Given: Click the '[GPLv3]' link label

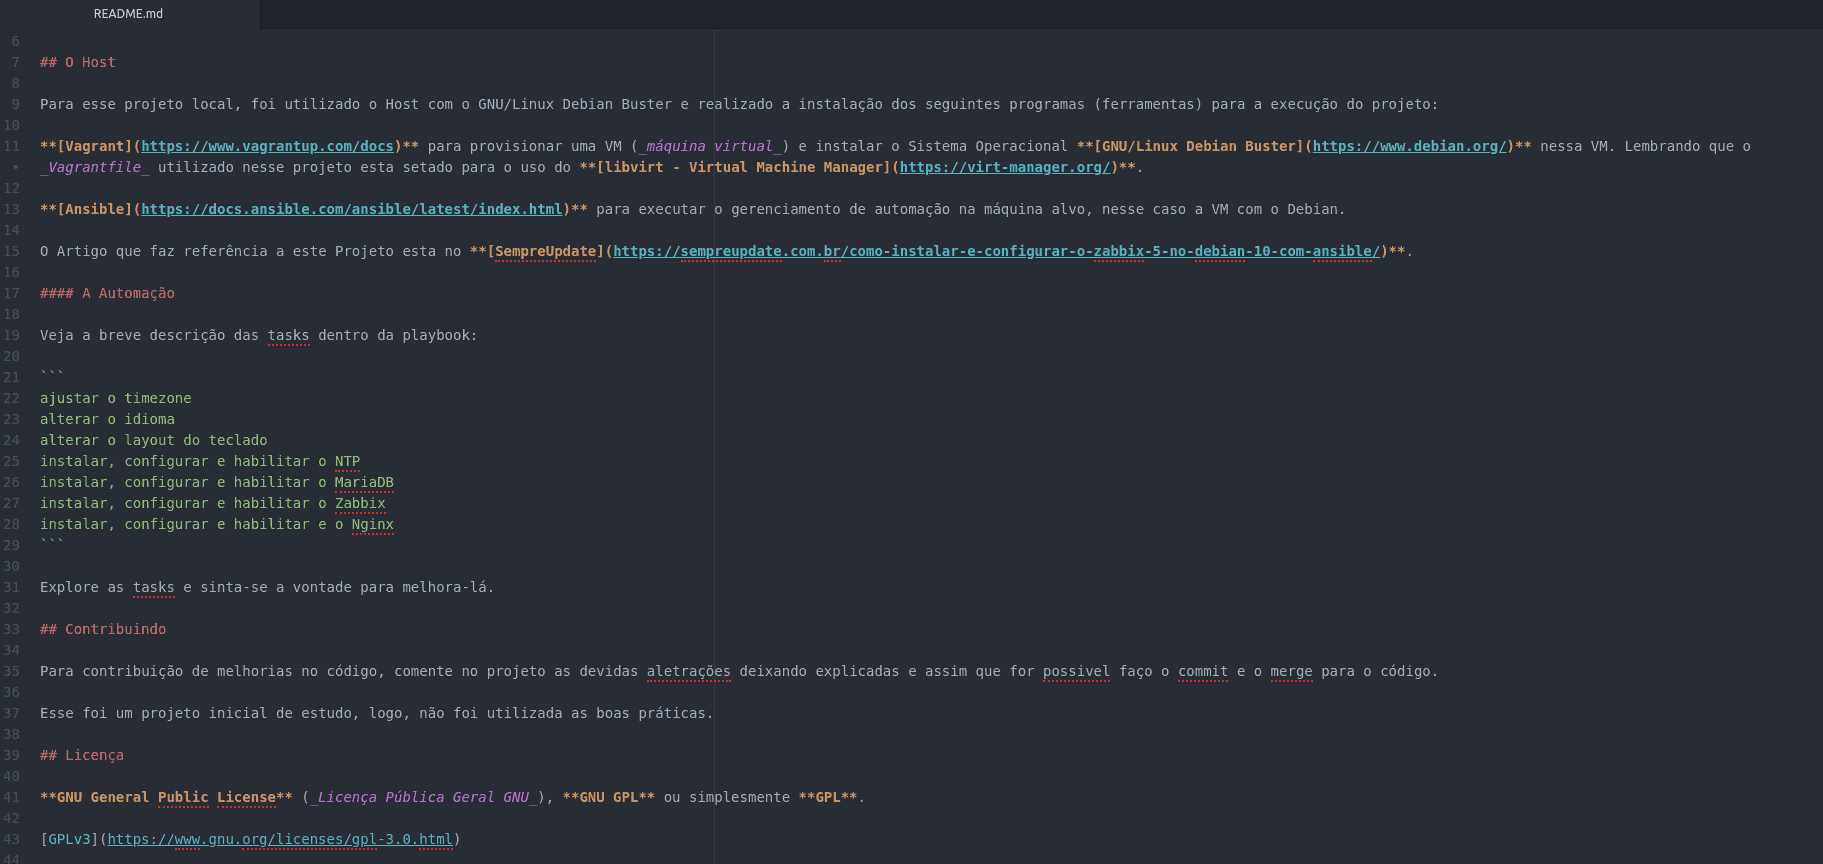Looking at the screenshot, I should [70, 839].
